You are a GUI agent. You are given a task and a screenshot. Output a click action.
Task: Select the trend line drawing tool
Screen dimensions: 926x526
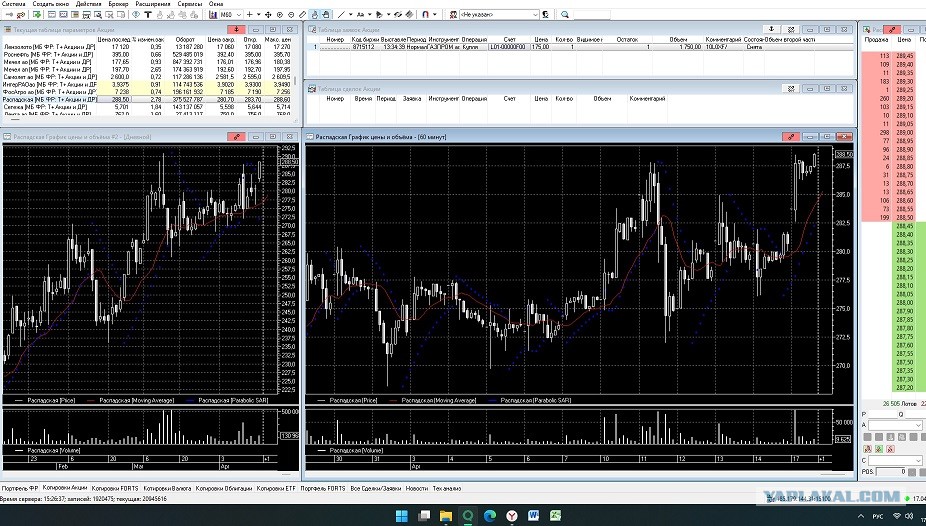[341, 14]
